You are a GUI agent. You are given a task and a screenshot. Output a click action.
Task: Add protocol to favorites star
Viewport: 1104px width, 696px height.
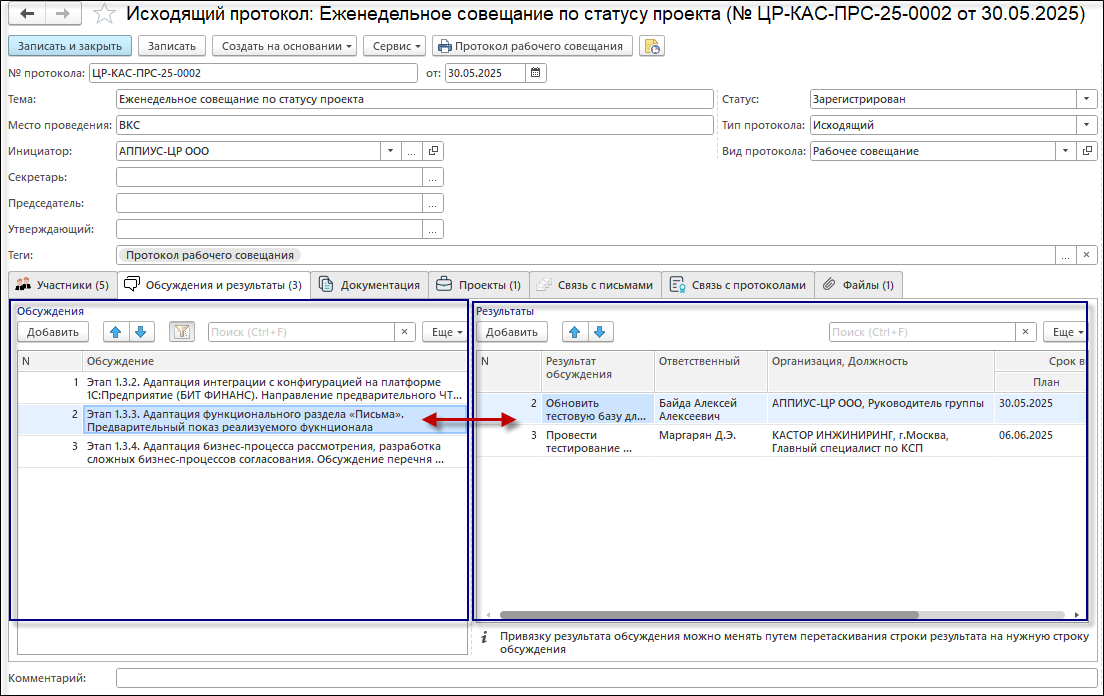[x=104, y=14]
